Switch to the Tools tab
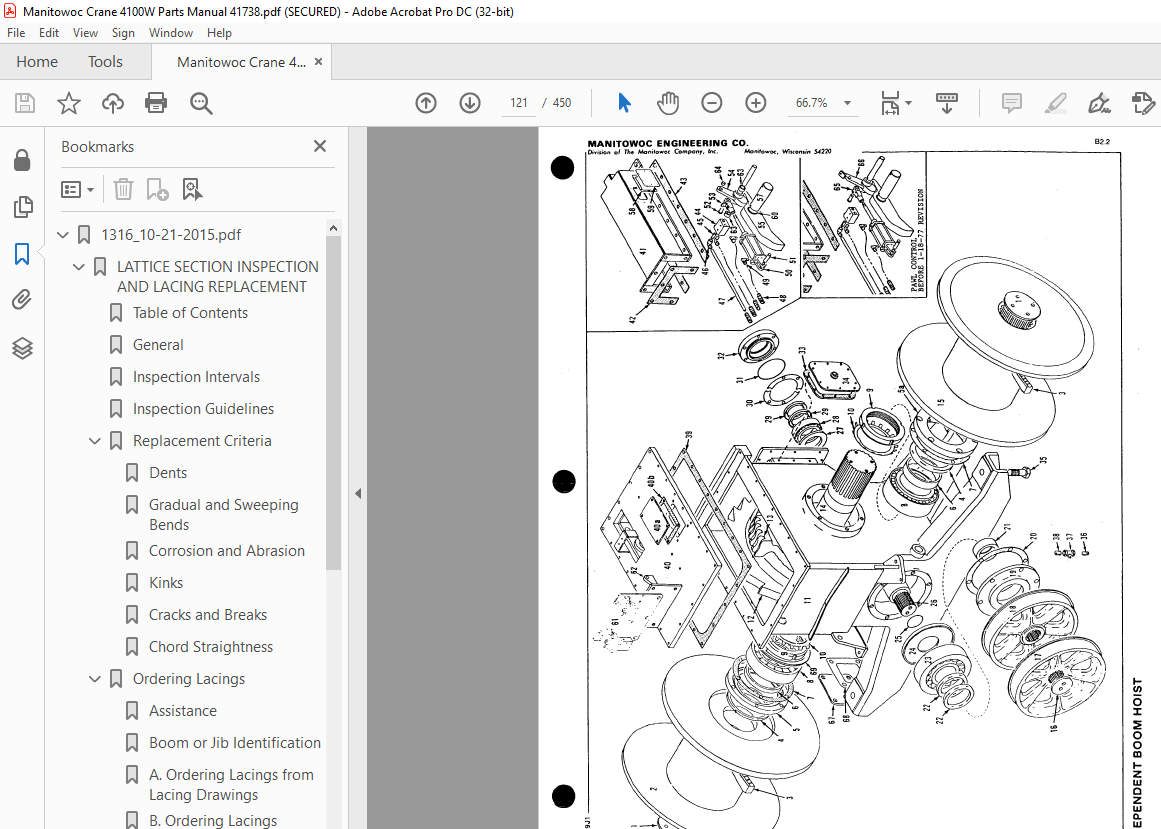The width and height of the screenshot is (1161, 829). [x=105, y=61]
